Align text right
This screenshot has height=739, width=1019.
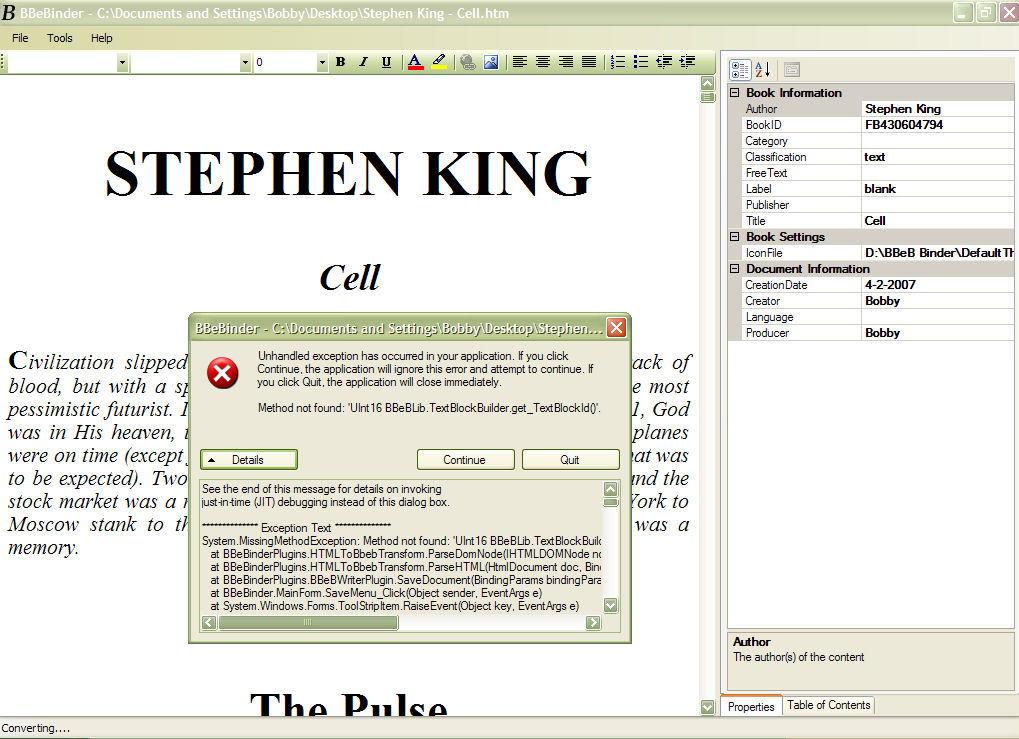pyautogui.click(x=566, y=62)
